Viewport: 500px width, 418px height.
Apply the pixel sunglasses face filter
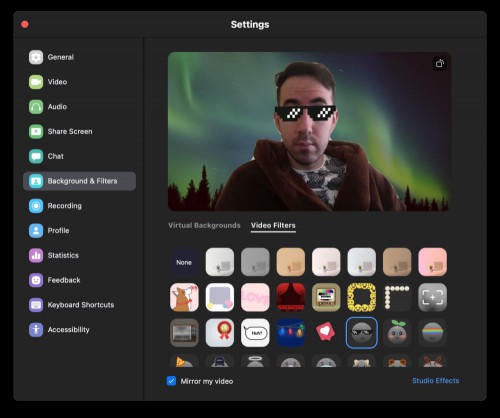click(x=362, y=333)
